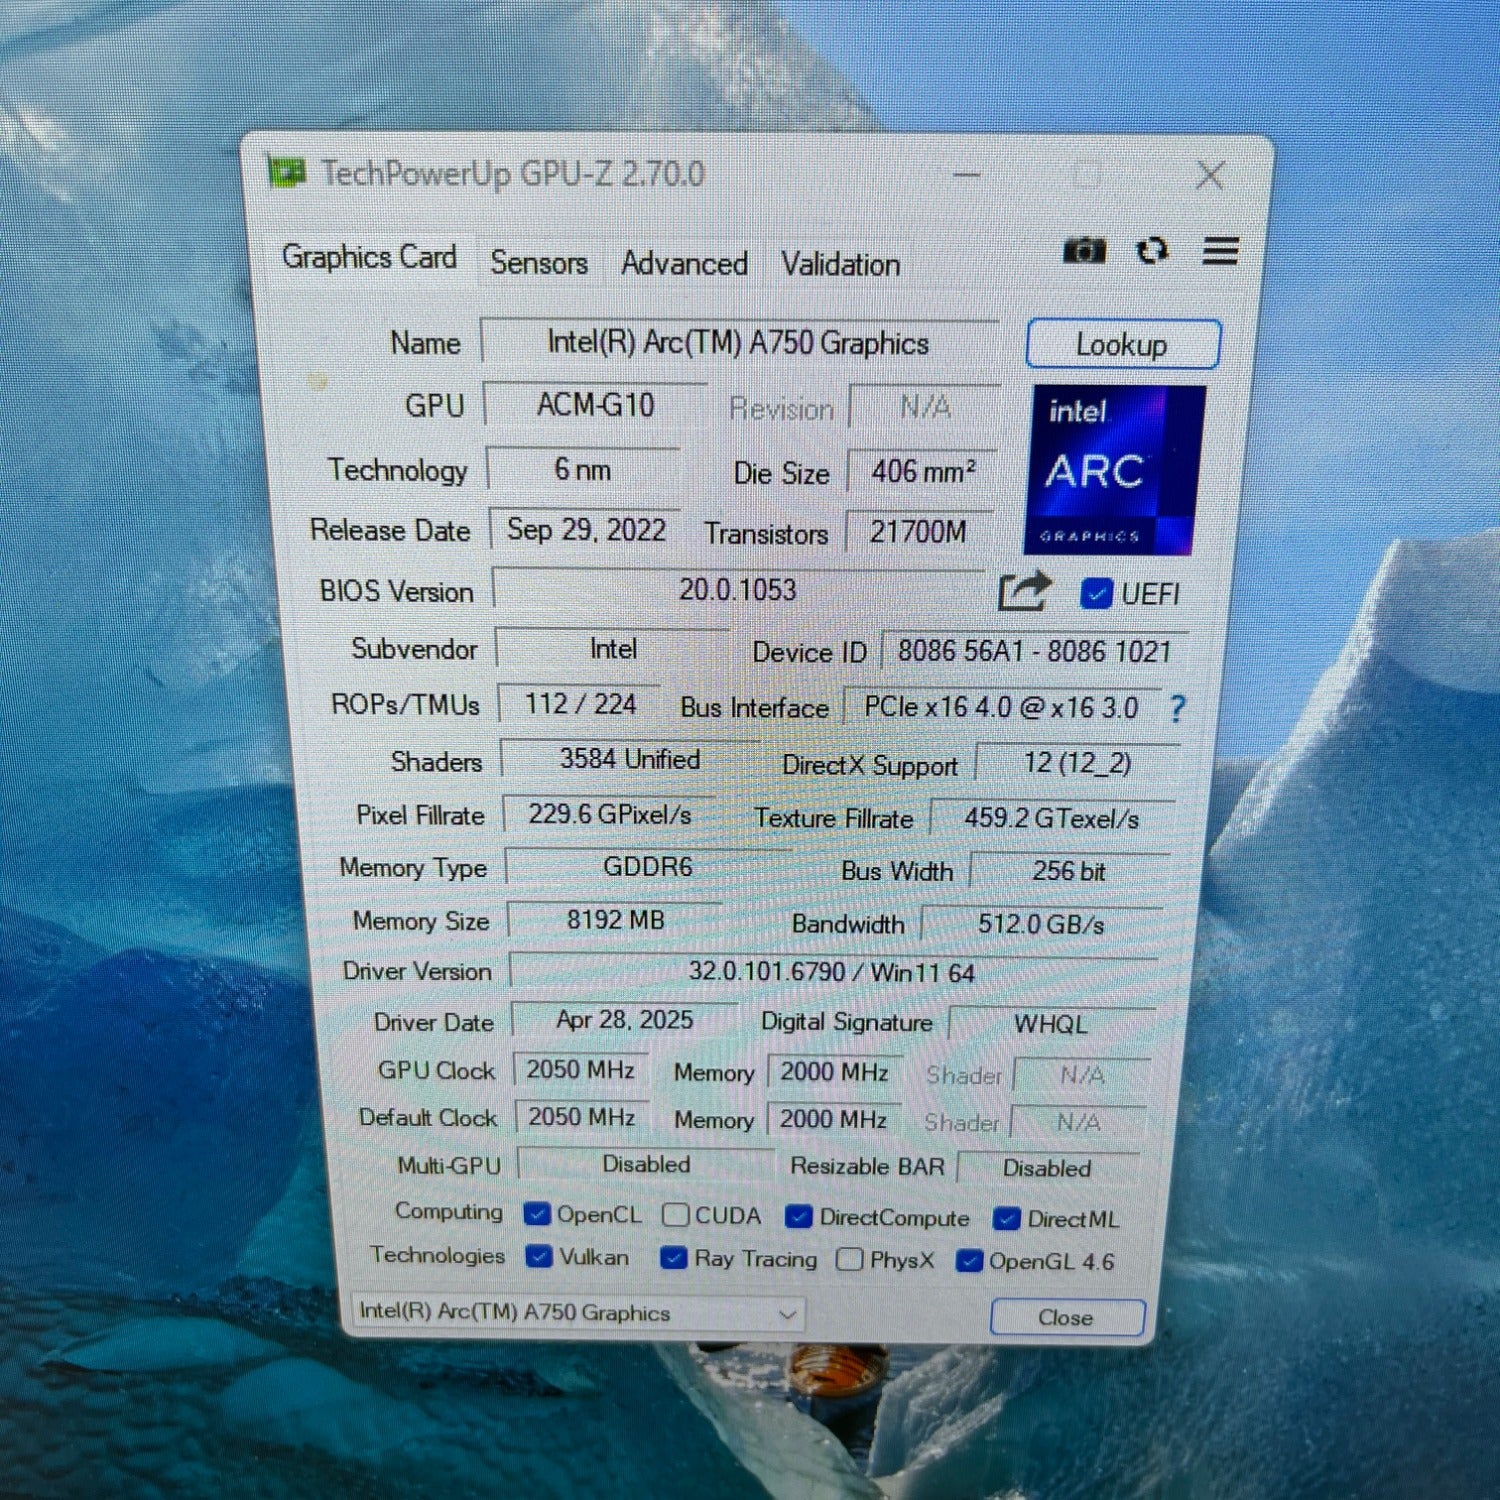Click the Technology value 6 nm
1500x1500 pixels.
(x=583, y=468)
